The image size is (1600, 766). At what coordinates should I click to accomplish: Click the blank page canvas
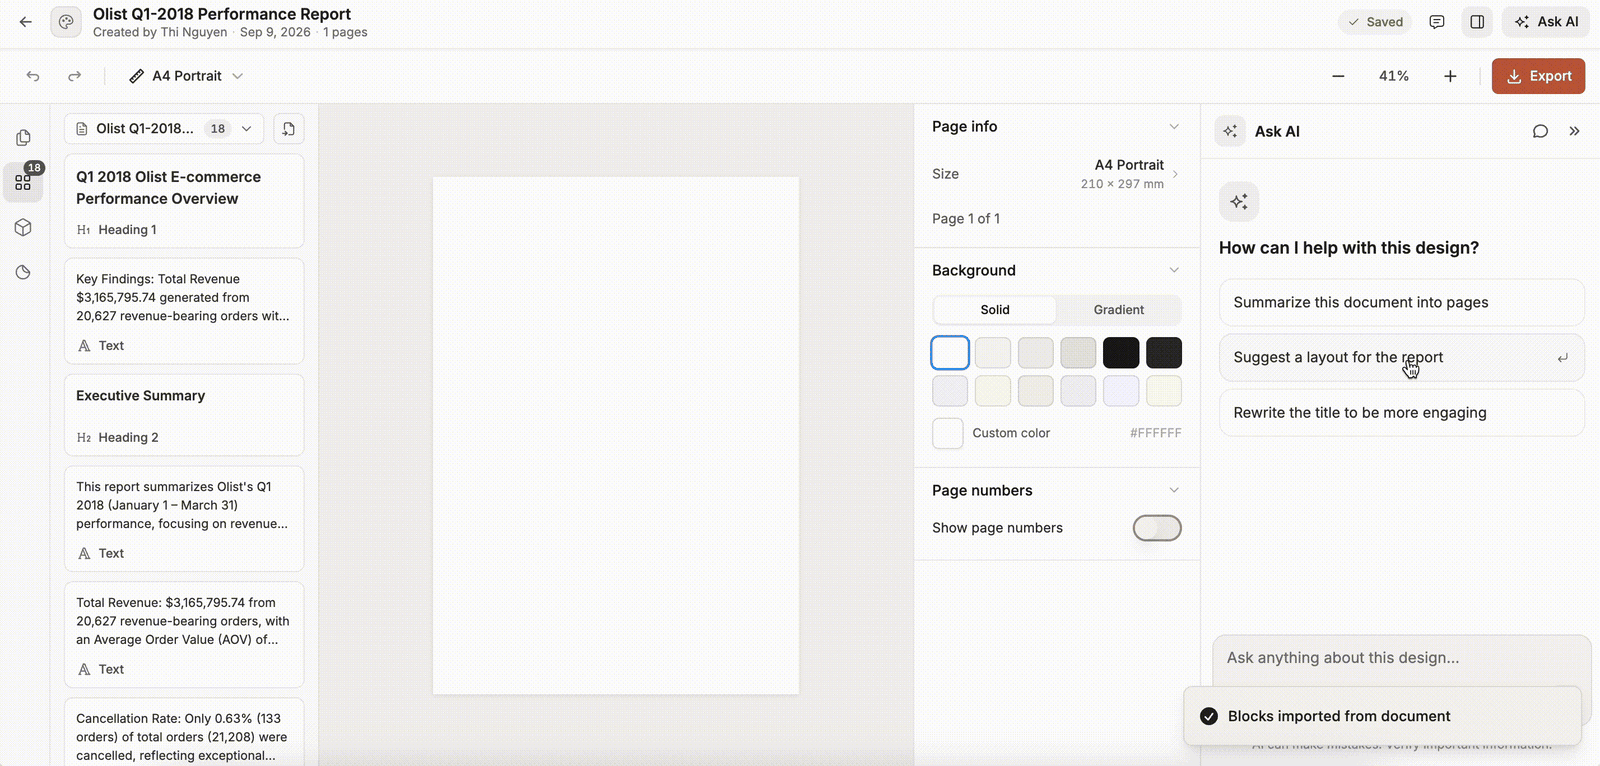616,436
